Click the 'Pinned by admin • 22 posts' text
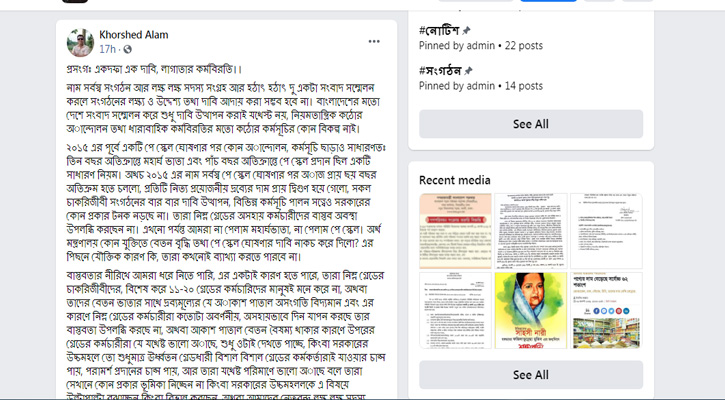The width and height of the screenshot is (725, 400). point(481,46)
